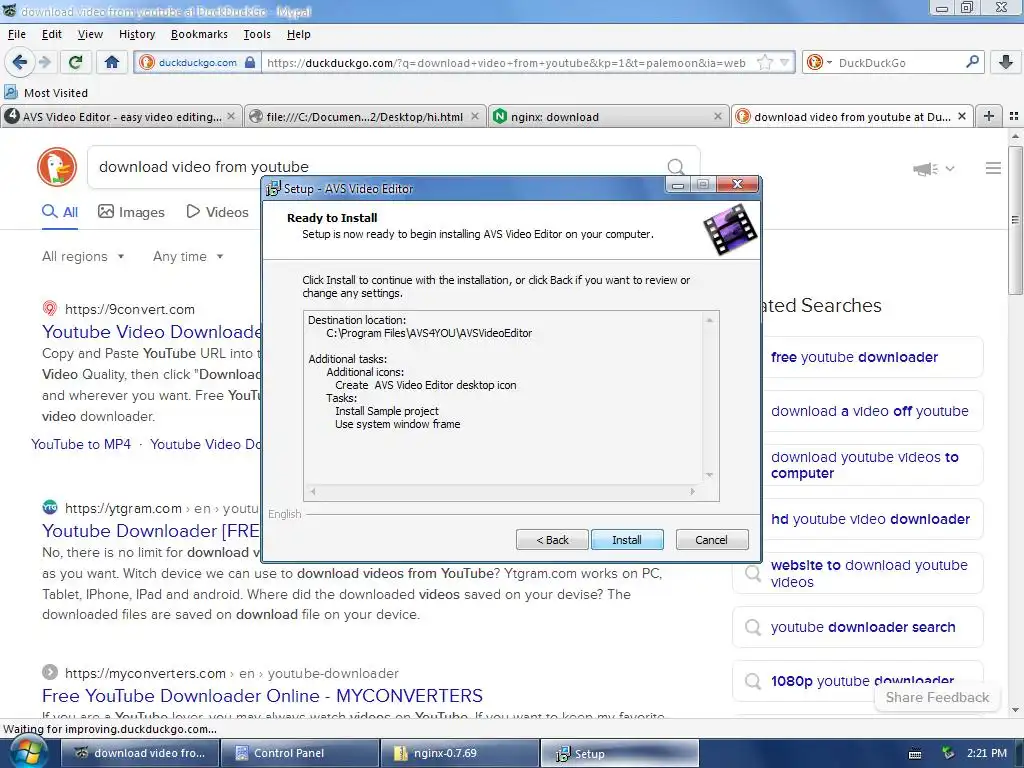This screenshot has height=768, width=1024.
Task: Expand the Any time filter
Action: pyautogui.click(x=188, y=257)
